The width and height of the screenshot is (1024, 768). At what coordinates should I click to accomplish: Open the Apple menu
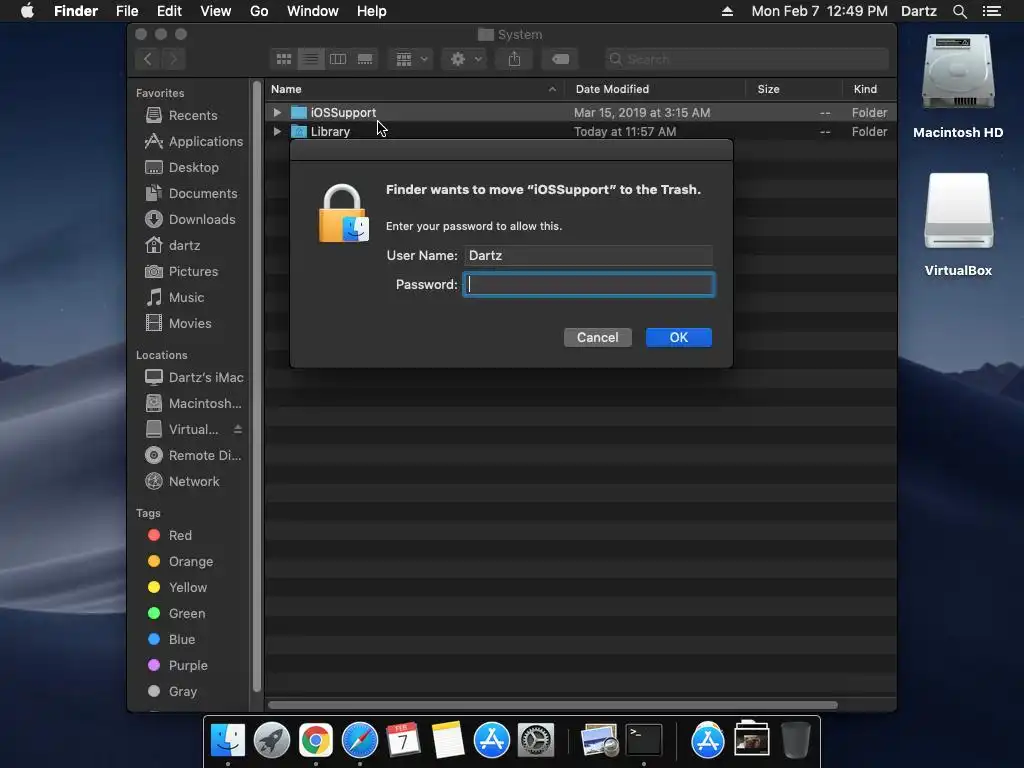point(27,11)
